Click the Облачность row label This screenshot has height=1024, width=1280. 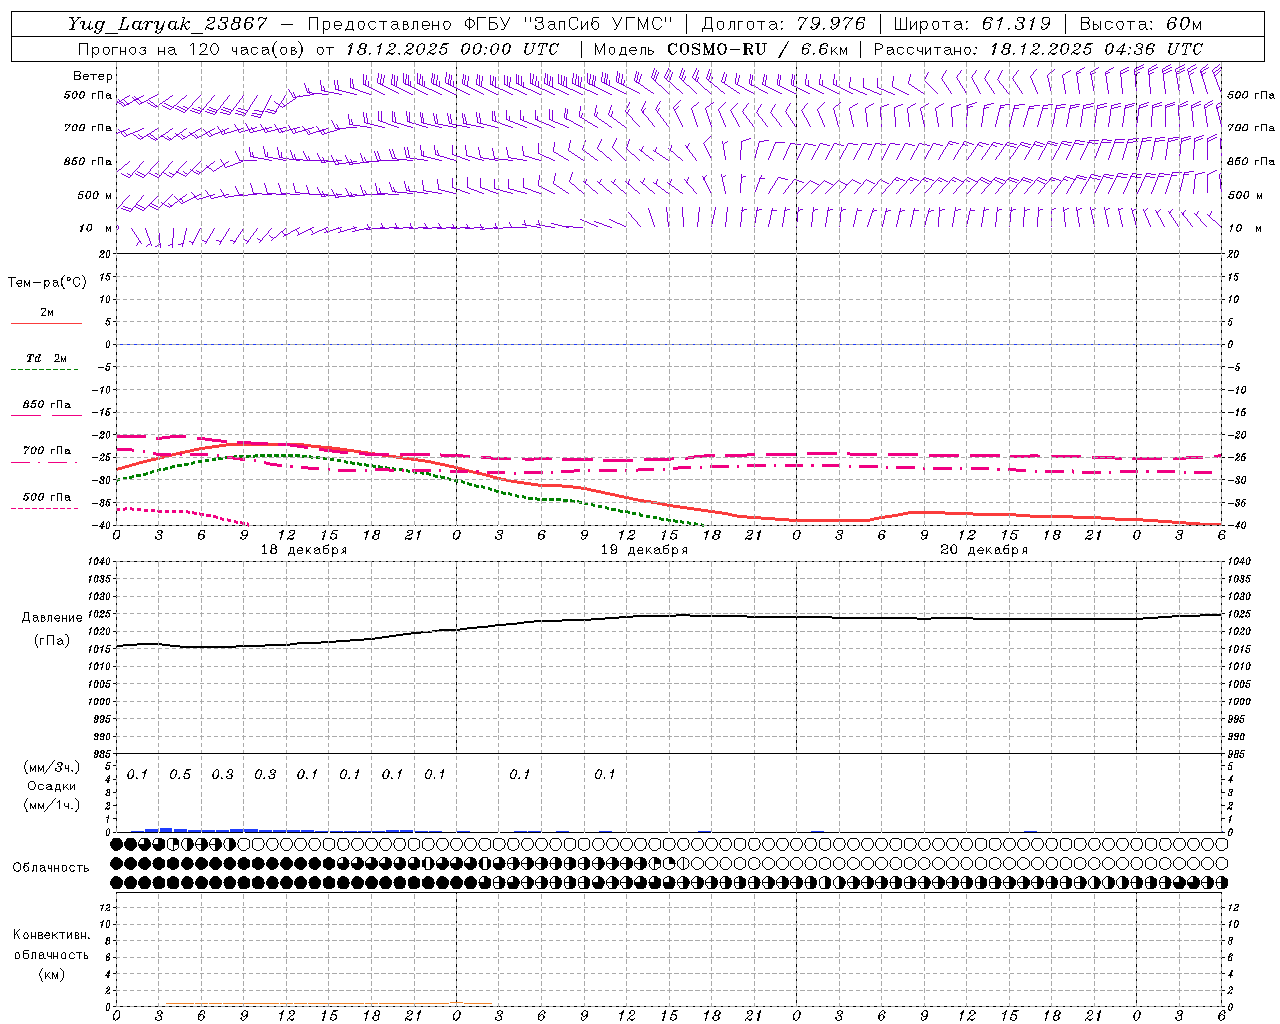(x=51, y=867)
